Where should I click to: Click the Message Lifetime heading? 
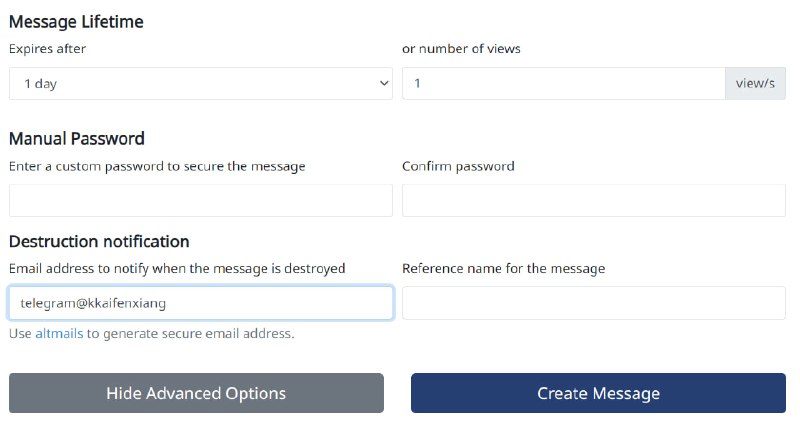[x=76, y=21]
